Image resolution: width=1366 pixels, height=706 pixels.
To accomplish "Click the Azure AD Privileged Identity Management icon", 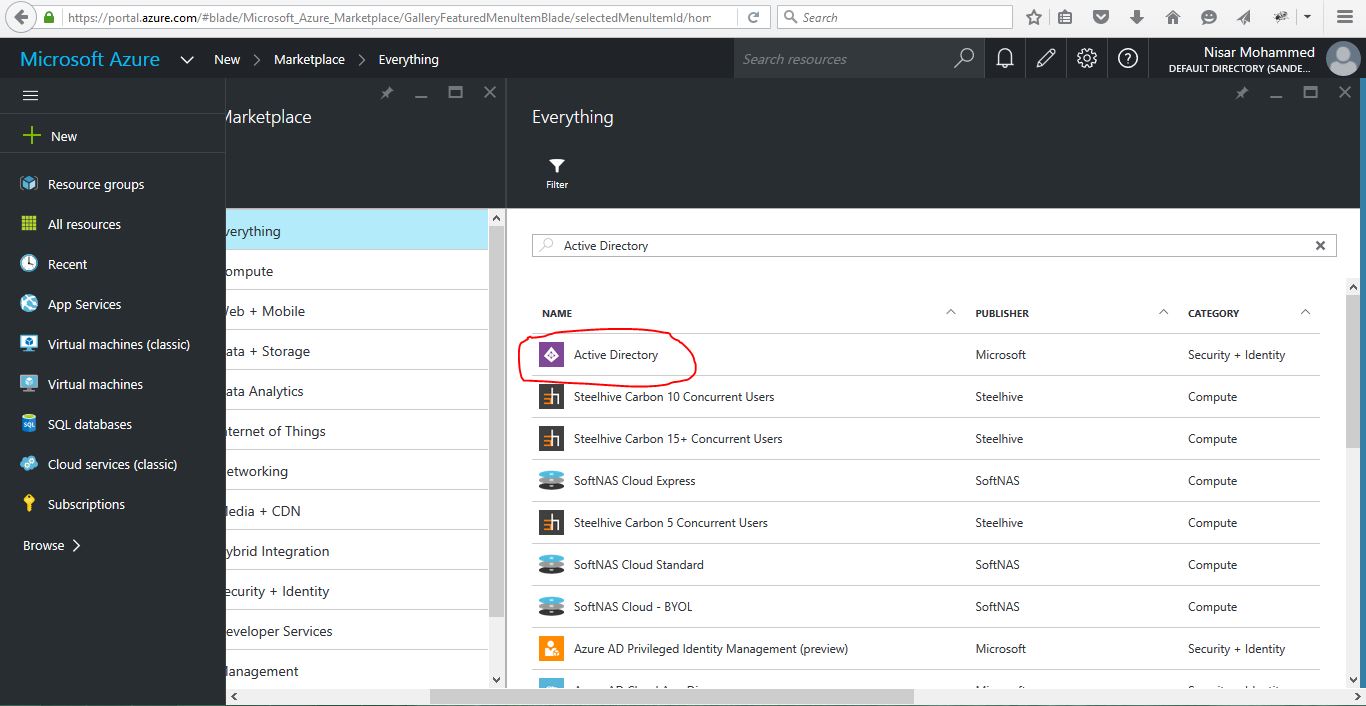I will (551, 649).
